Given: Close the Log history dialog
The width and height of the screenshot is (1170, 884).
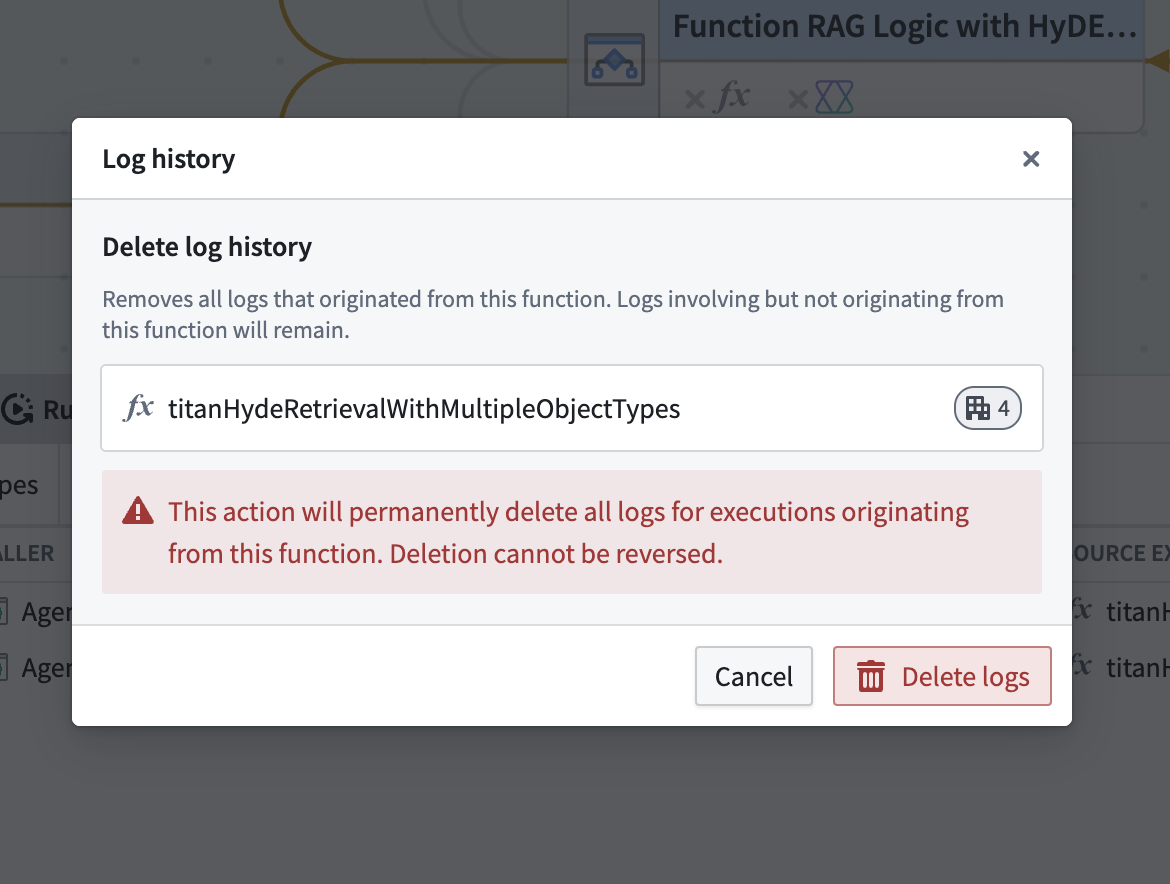Looking at the screenshot, I should 1030,159.
